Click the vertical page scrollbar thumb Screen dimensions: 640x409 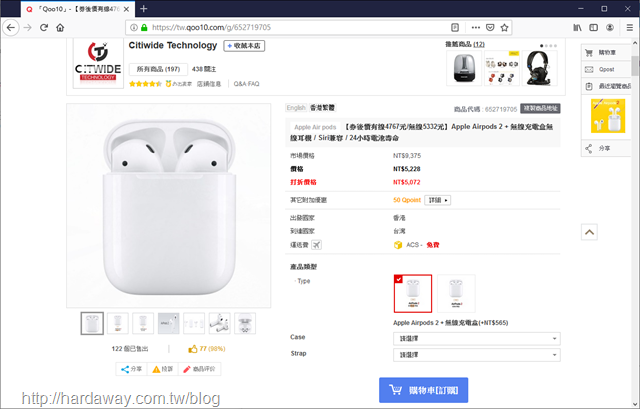click(x=635, y=65)
